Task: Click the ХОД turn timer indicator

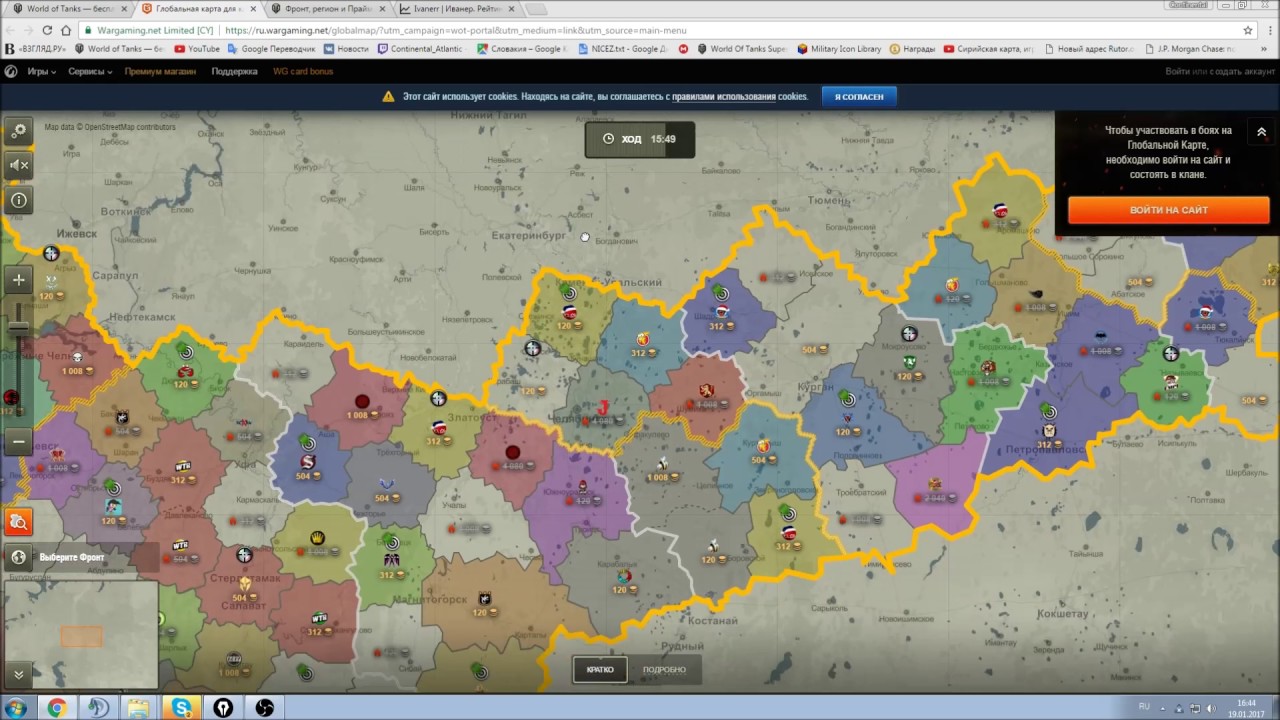Action: point(640,139)
